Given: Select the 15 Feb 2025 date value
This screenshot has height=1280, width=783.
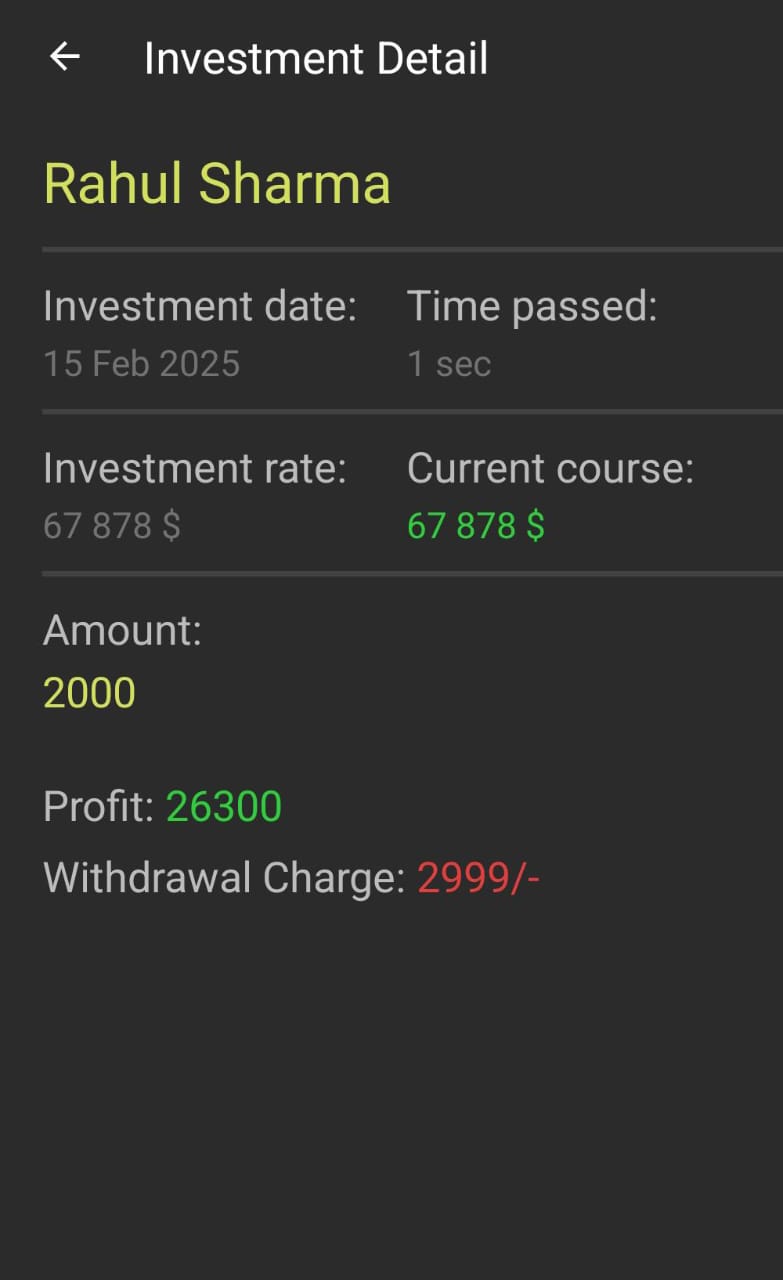Looking at the screenshot, I should click(x=141, y=363).
